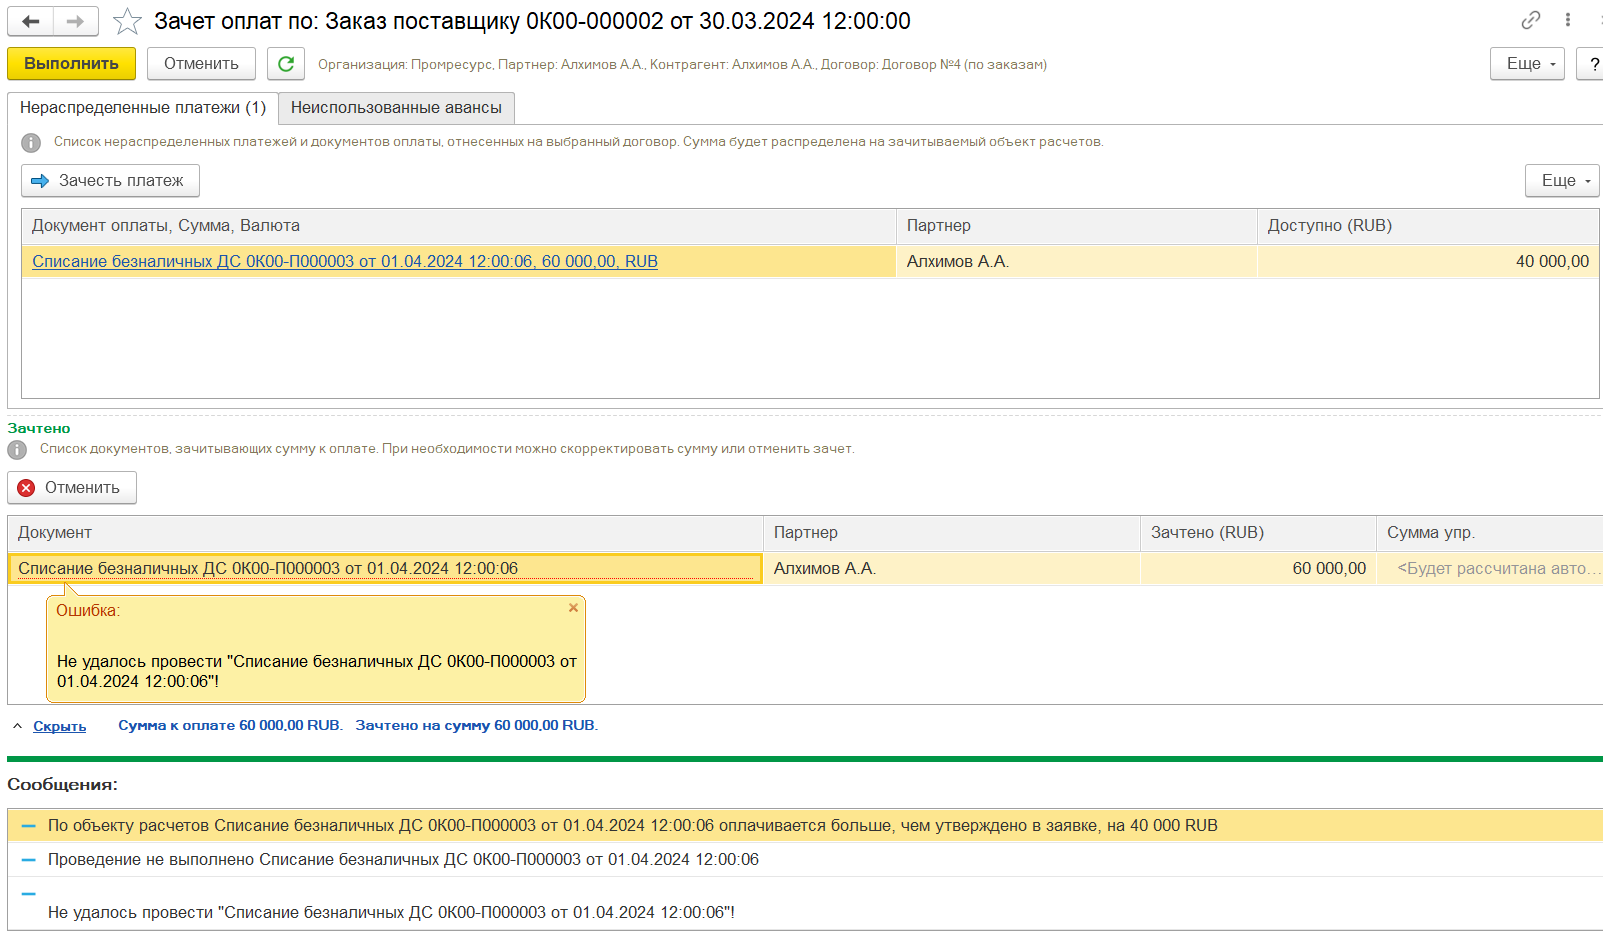Open the top Еще dropdown menu
The image size is (1603, 931).
[x=1527, y=63]
